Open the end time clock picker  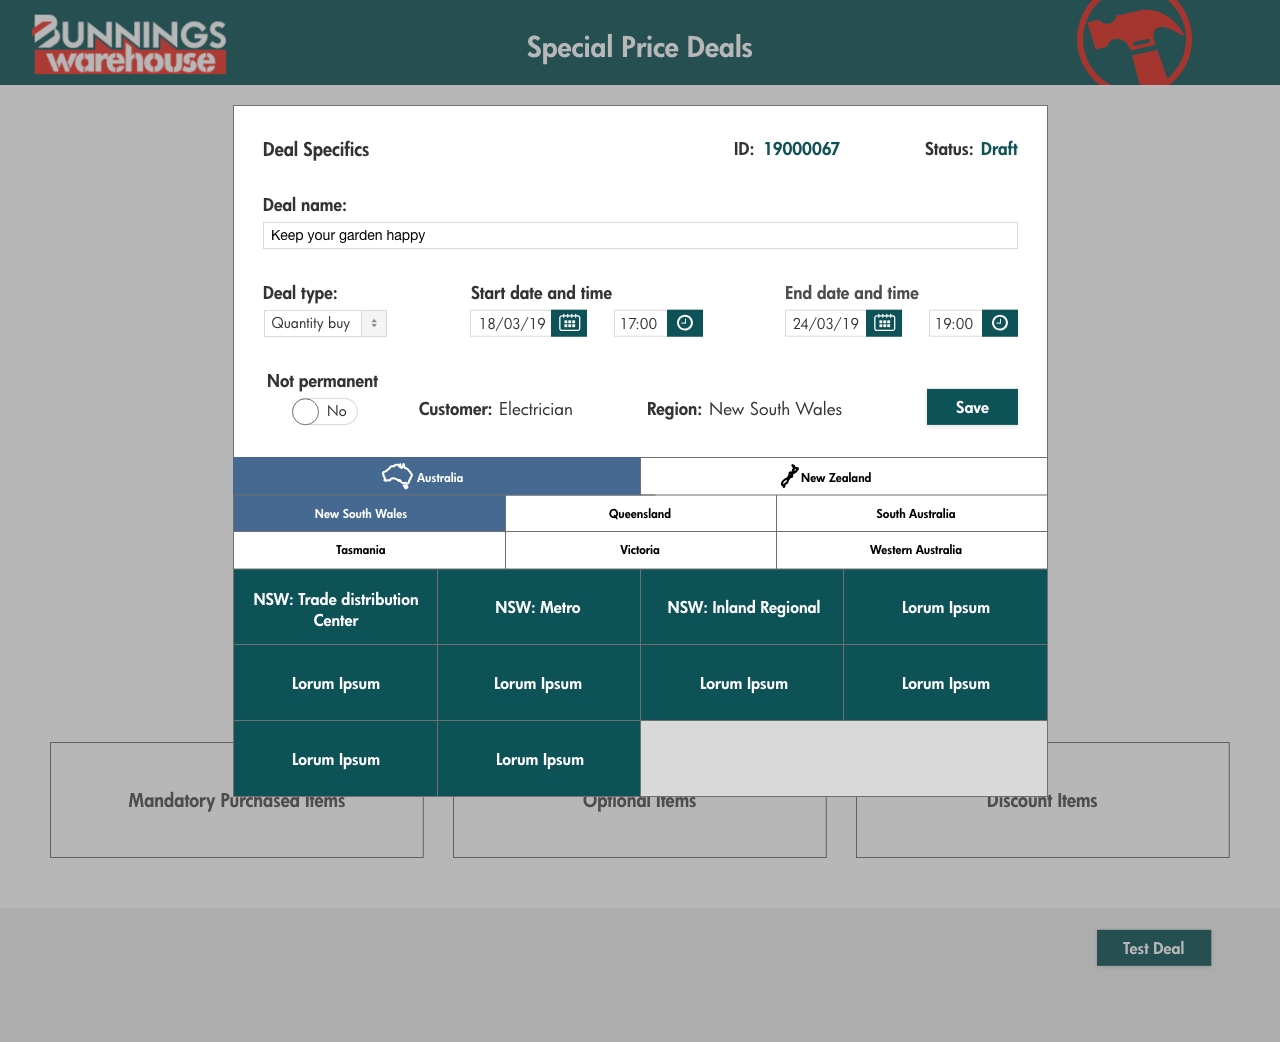coord(999,323)
